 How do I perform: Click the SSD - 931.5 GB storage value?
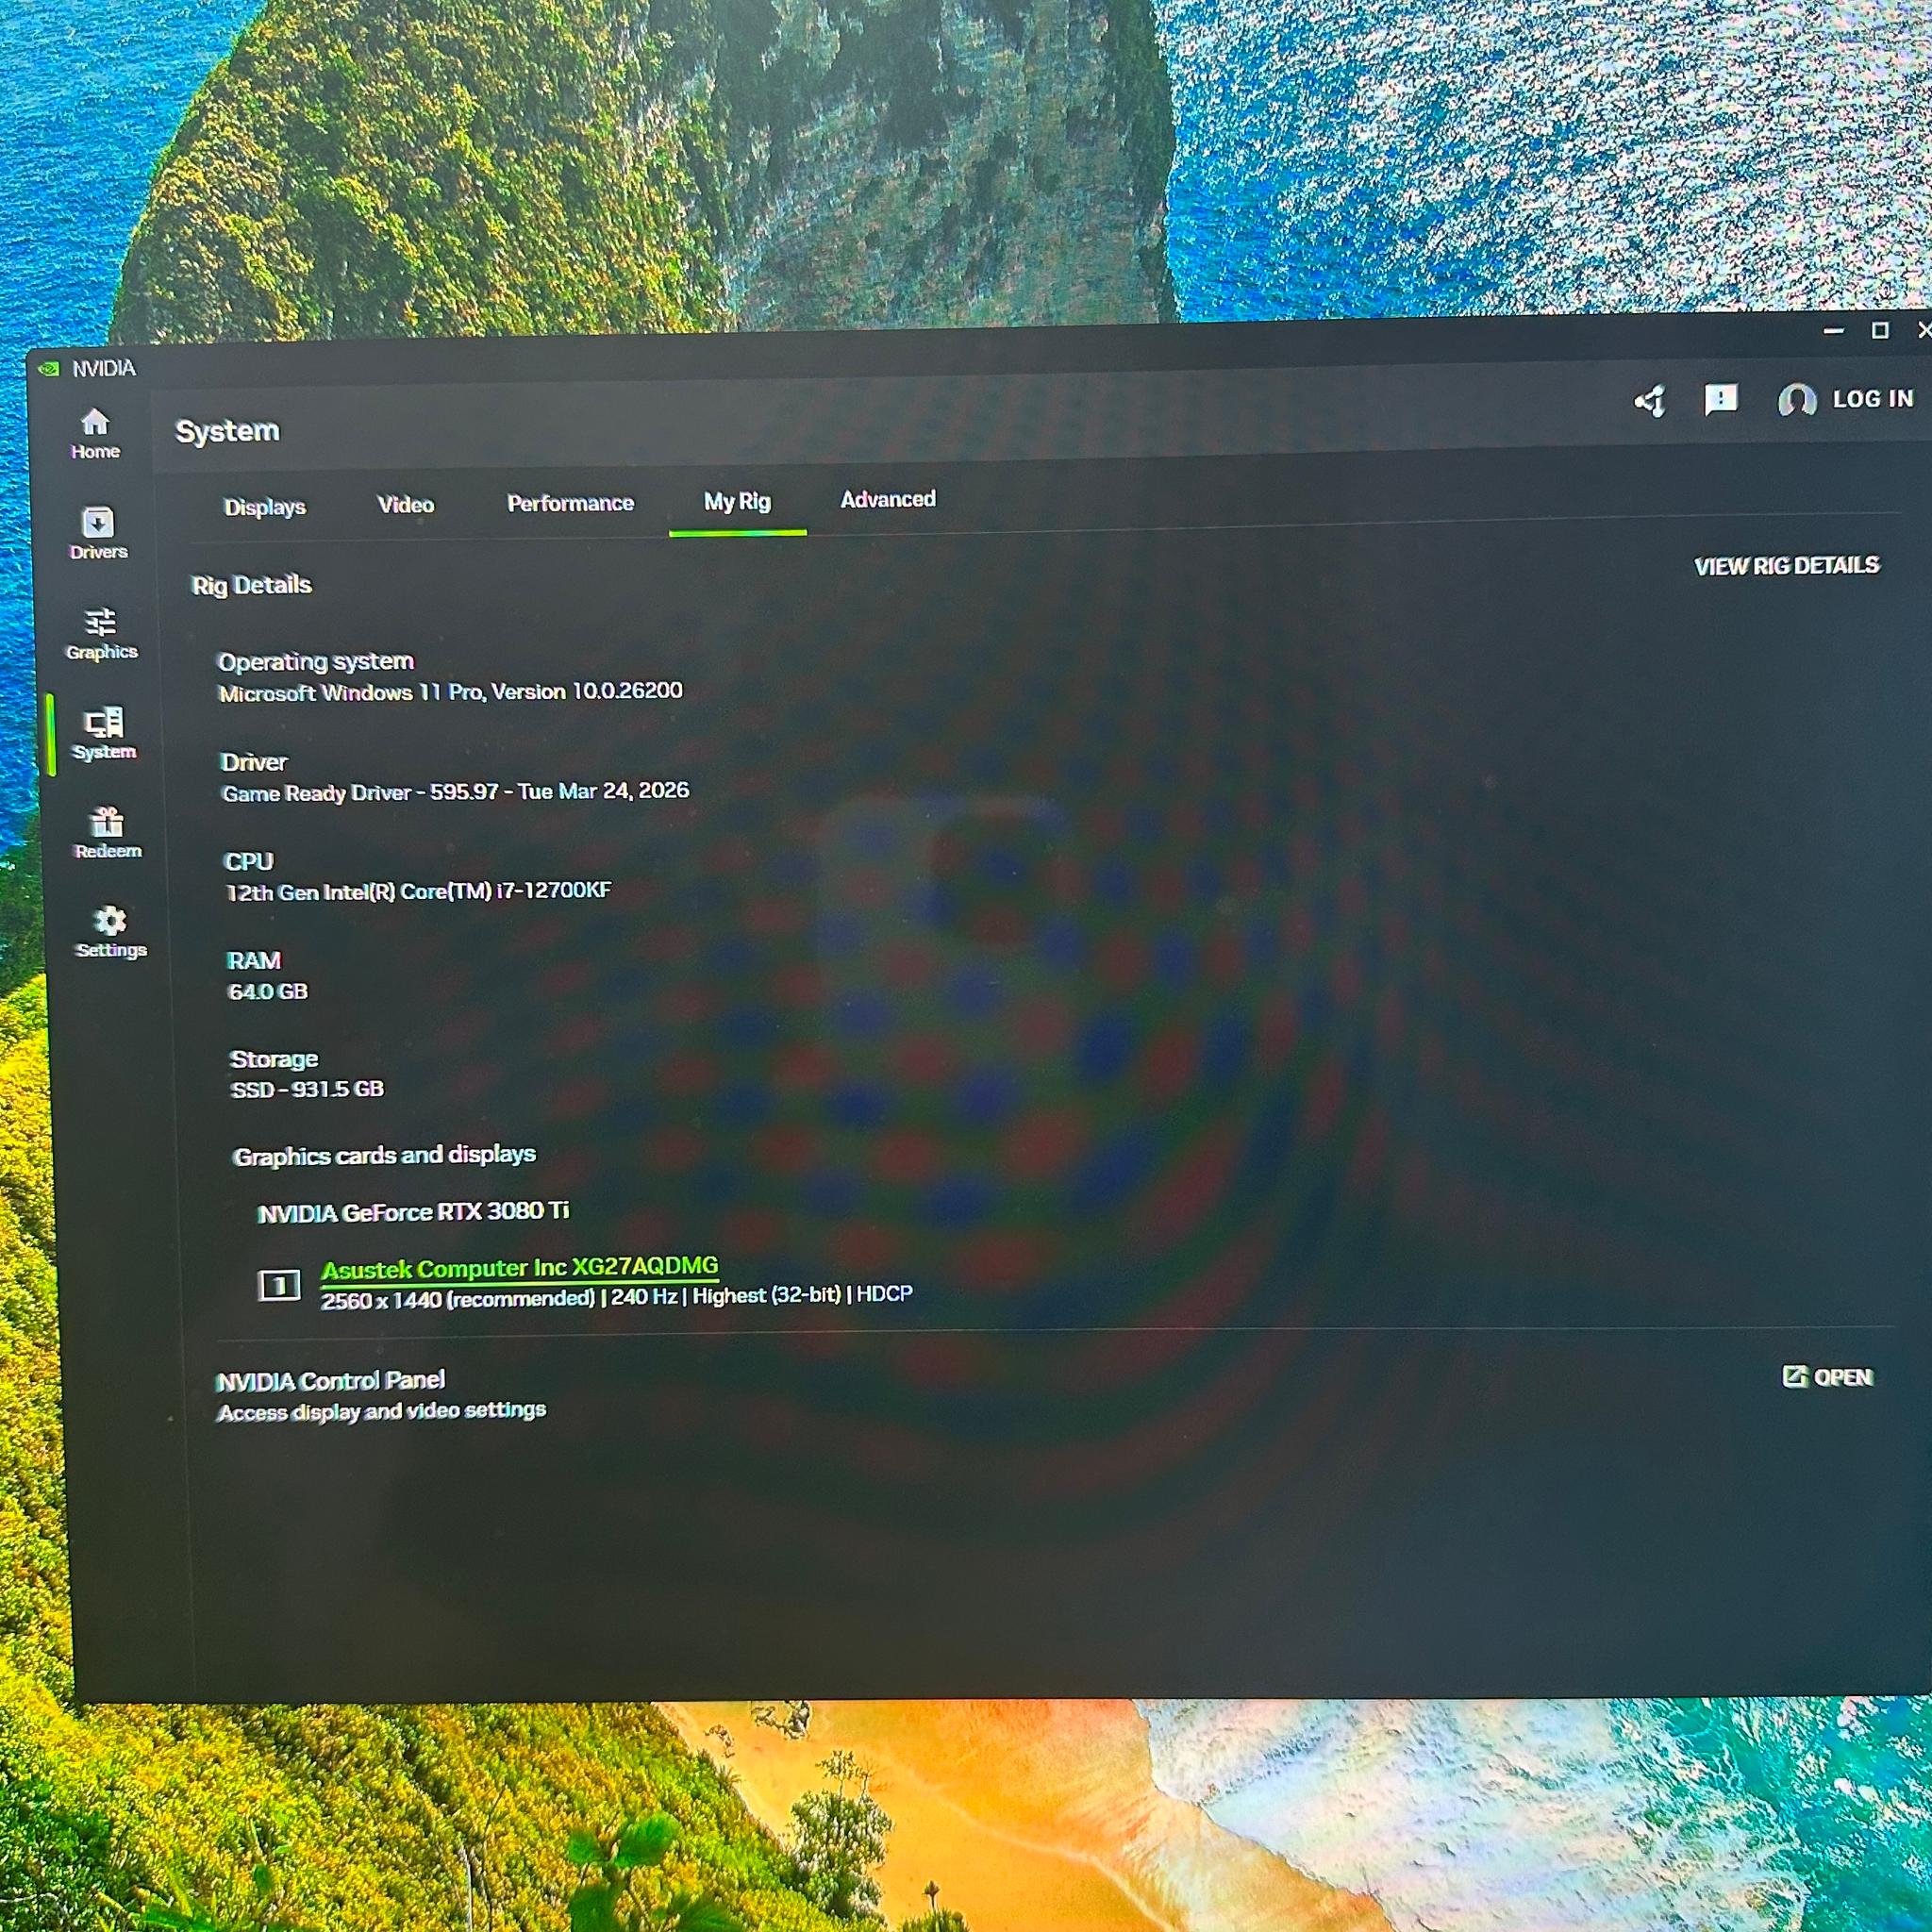click(x=307, y=1089)
